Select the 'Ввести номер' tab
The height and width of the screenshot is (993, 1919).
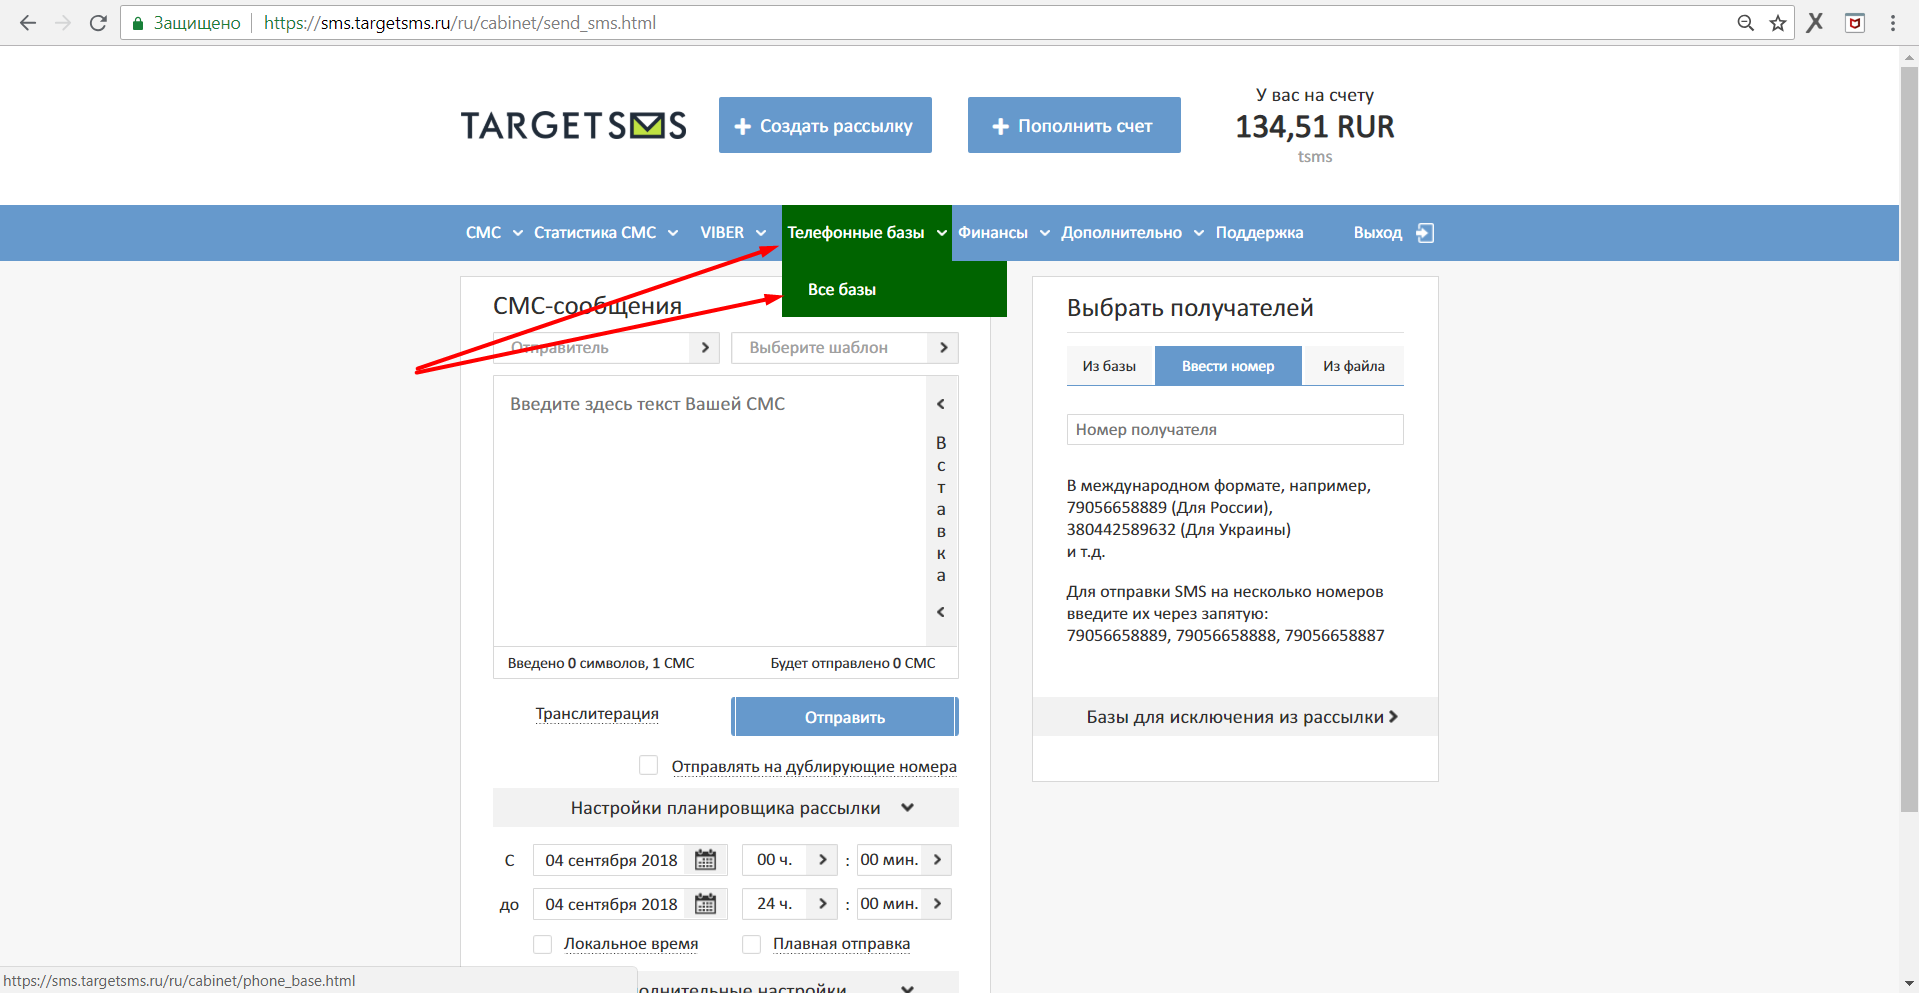coord(1228,366)
